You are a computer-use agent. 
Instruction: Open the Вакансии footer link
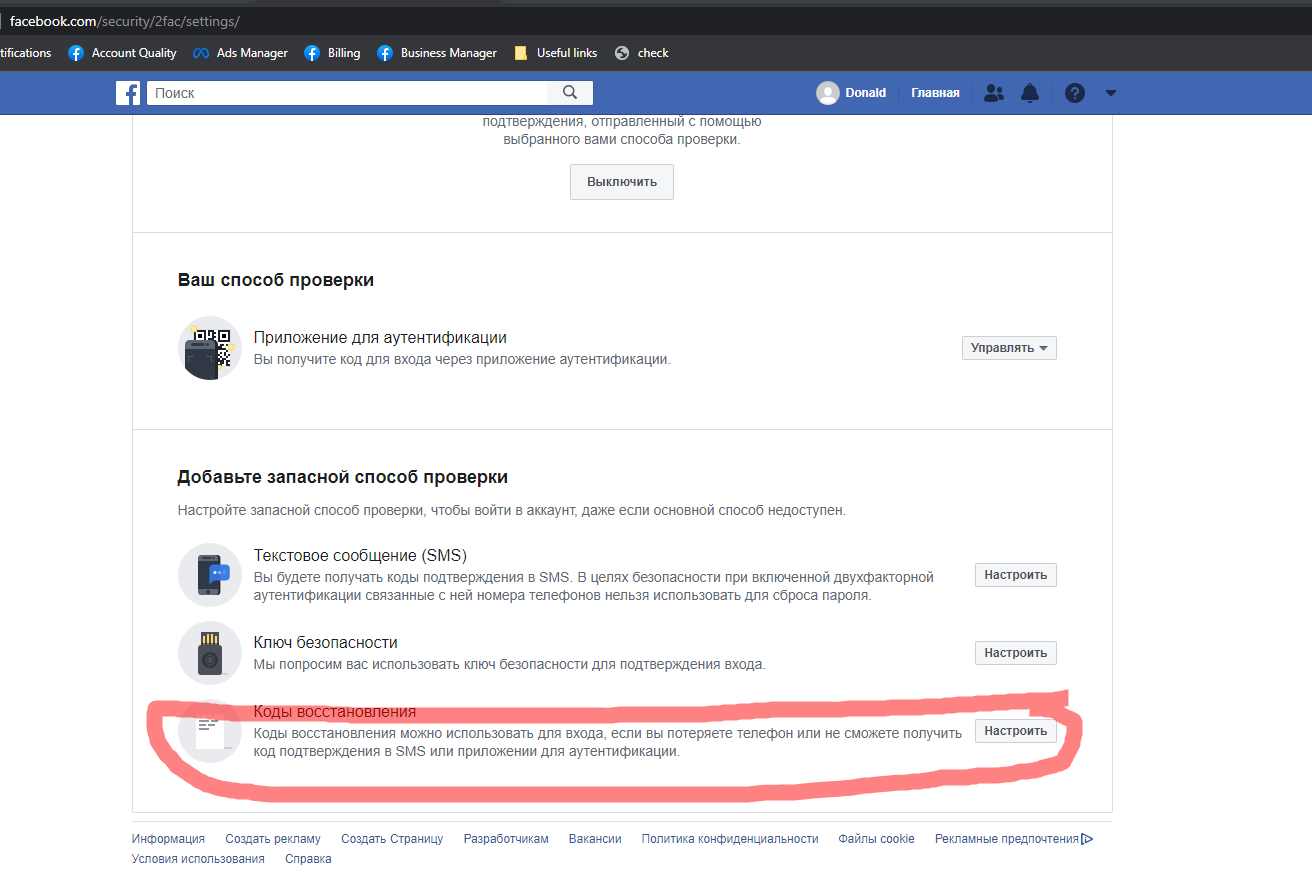(x=595, y=839)
